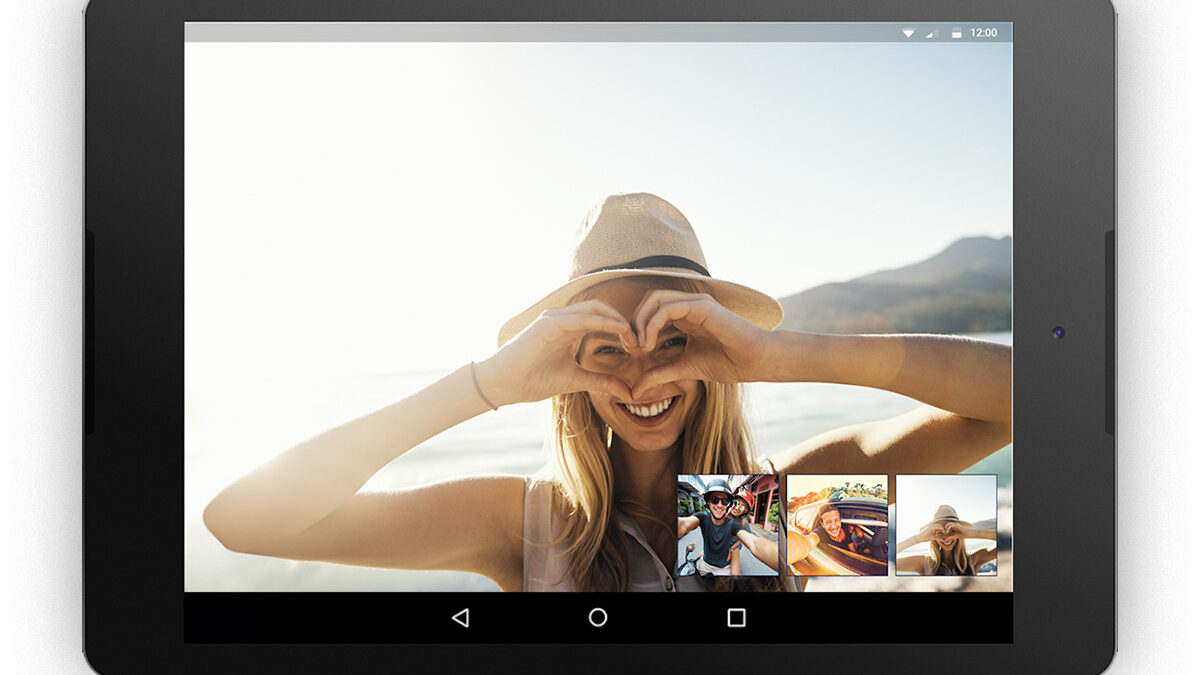The width and height of the screenshot is (1200, 675).
Task: Open the man-in-car selfie thumbnail
Action: [837, 525]
